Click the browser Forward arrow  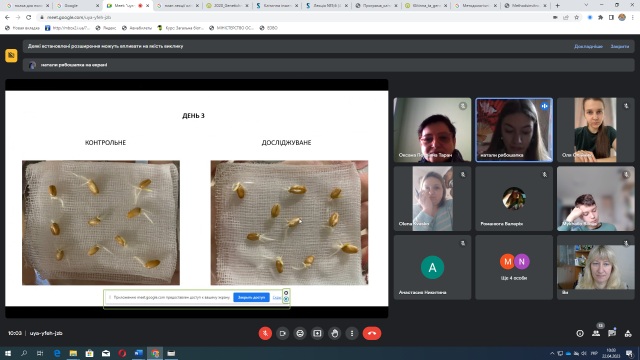pyautogui.click(x=18, y=18)
